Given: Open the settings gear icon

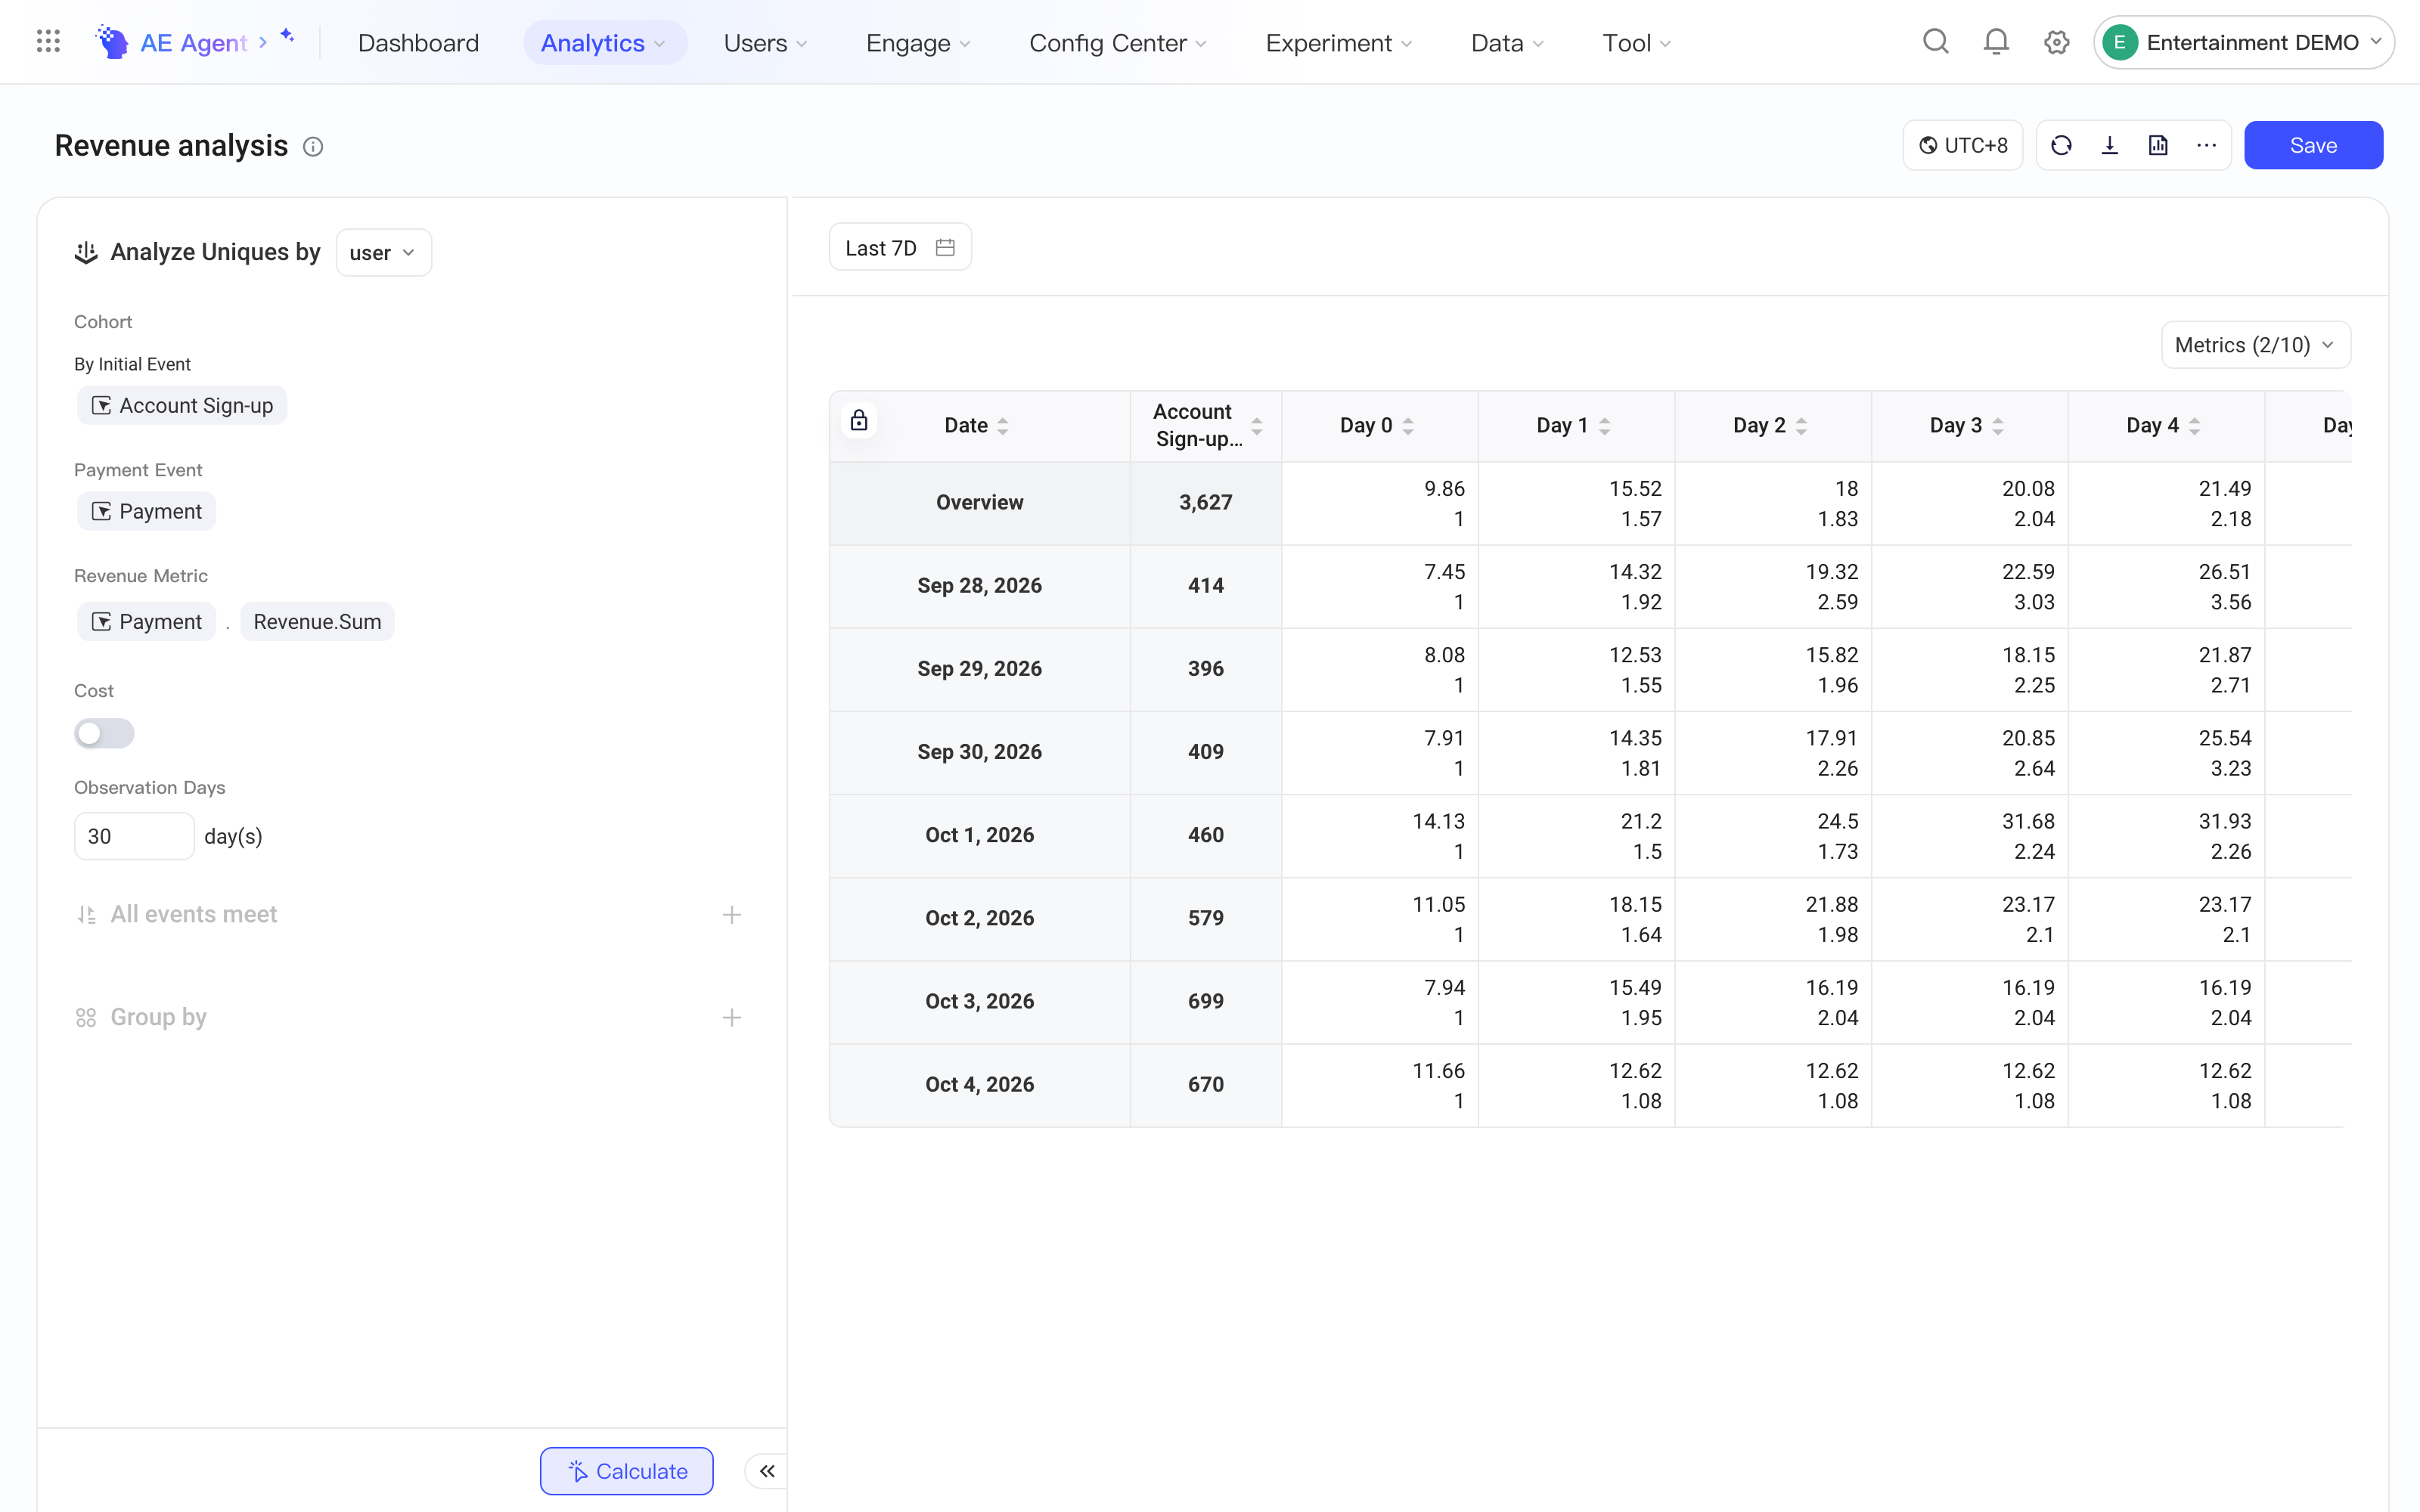Looking at the screenshot, I should 2056,42.
